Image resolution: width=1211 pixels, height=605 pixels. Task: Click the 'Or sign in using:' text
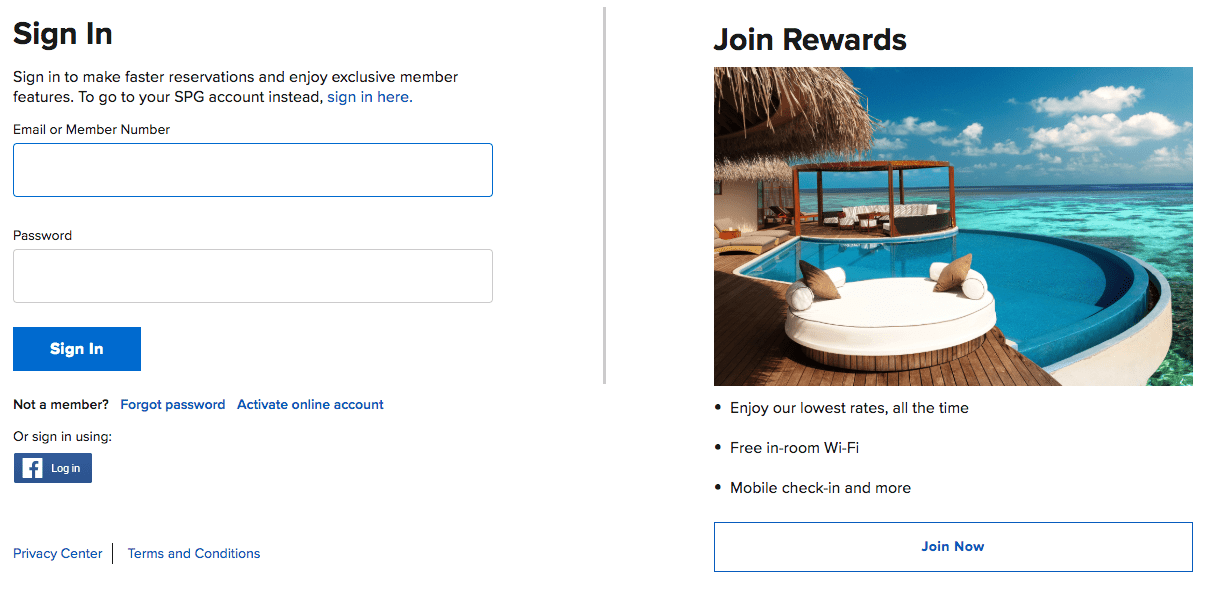(63, 437)
